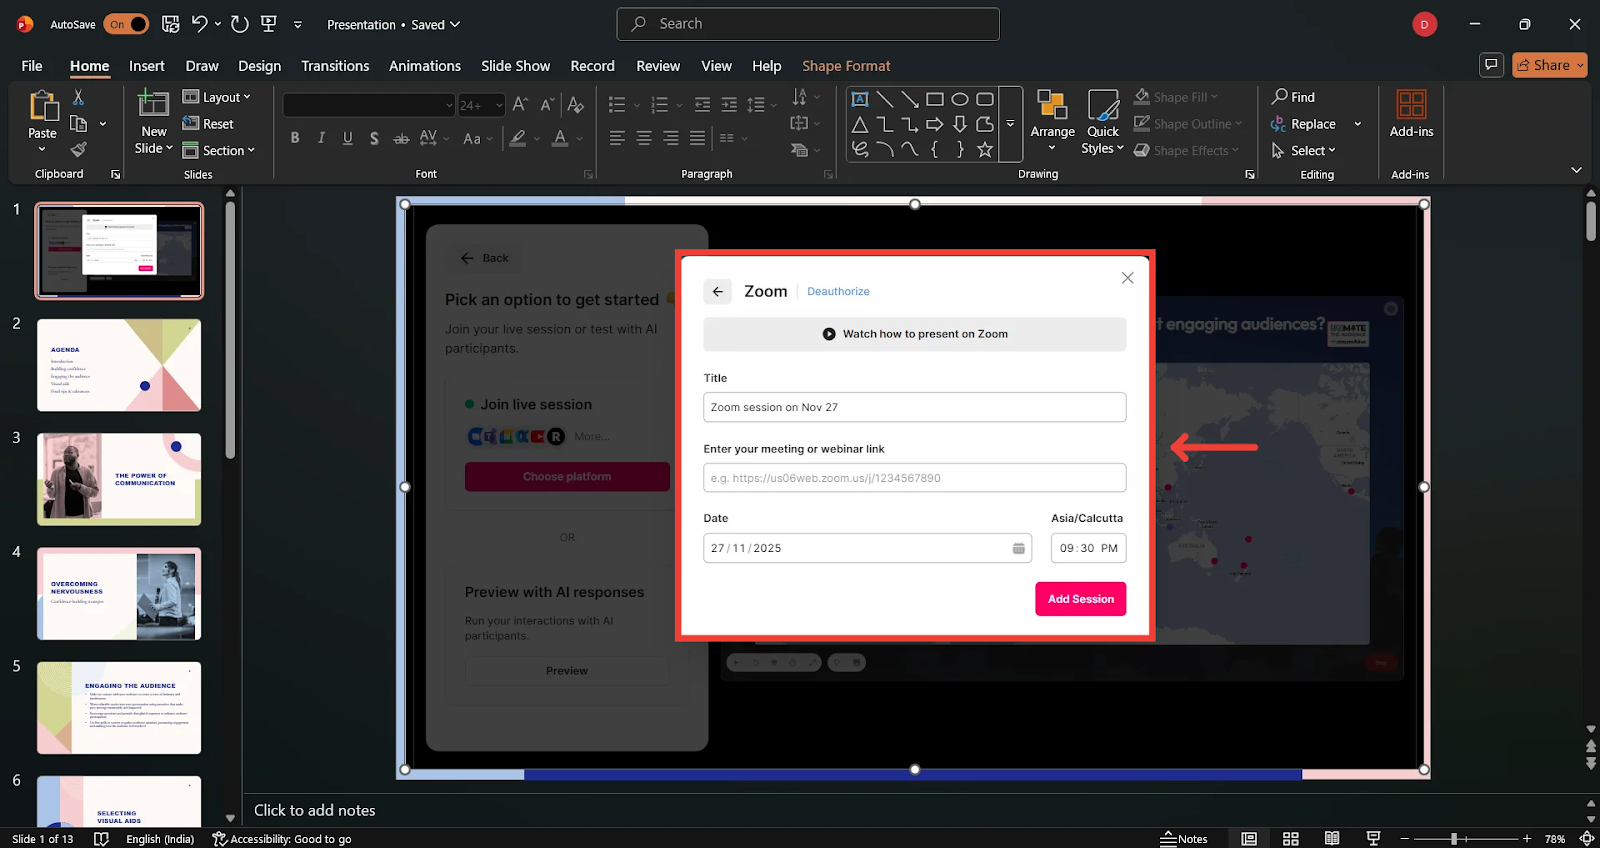Image resolution: width=1600 pixels, height=848 pixels.
Task: Open the Layout dropdown
Action: (217, 97)
